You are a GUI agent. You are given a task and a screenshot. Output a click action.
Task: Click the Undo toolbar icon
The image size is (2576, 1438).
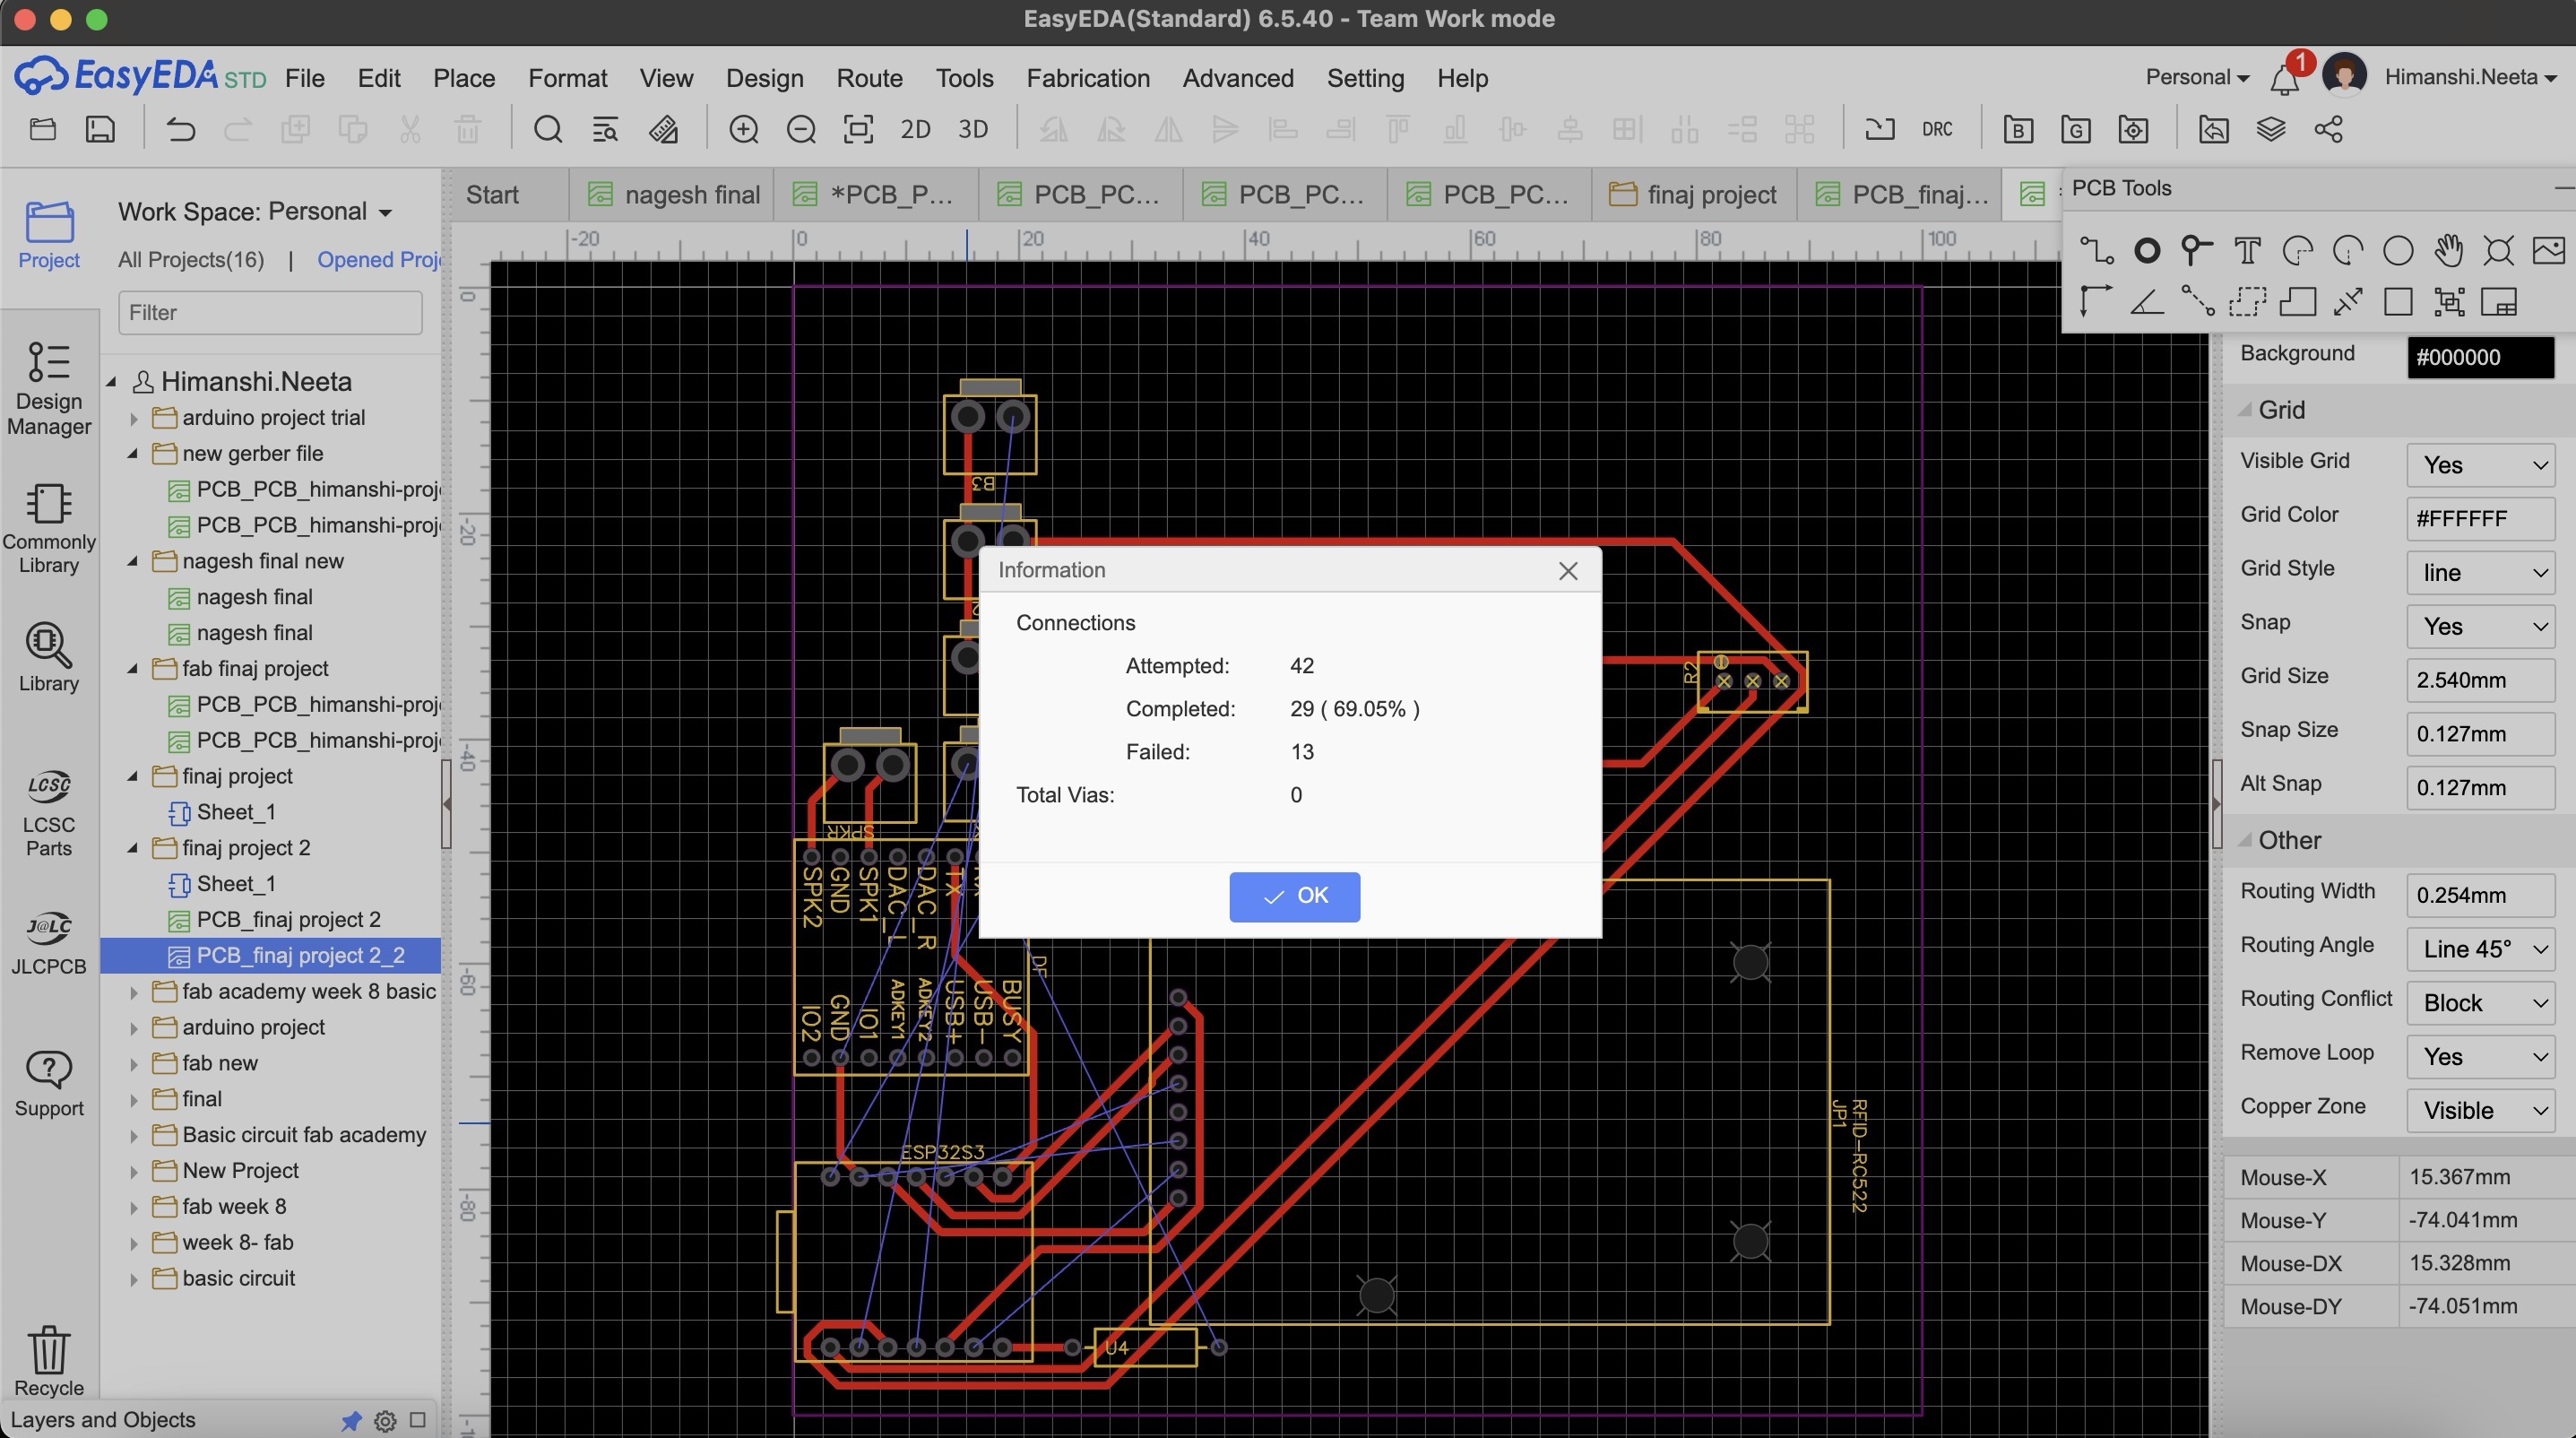(180, 130)
